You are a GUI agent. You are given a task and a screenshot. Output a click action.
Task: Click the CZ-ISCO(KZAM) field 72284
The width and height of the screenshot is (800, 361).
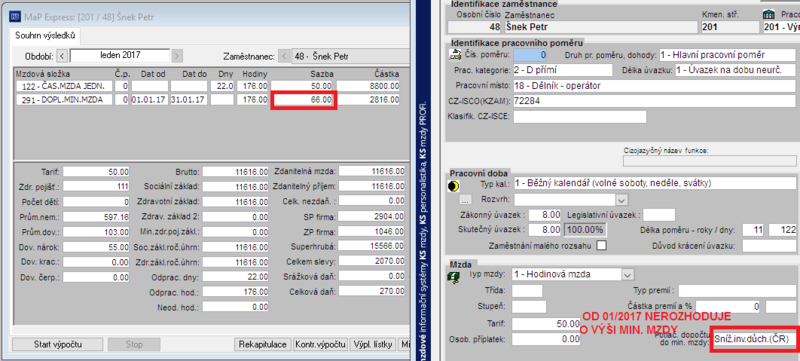point(655,101)
